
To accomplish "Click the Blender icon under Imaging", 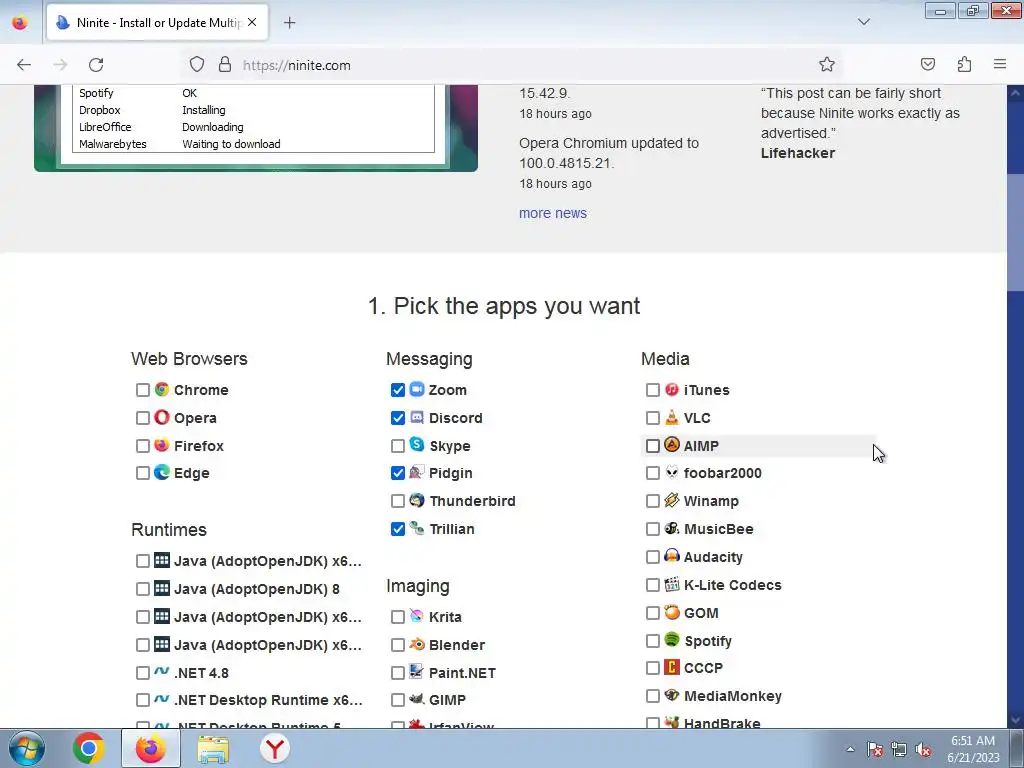I will coord(417,645).
